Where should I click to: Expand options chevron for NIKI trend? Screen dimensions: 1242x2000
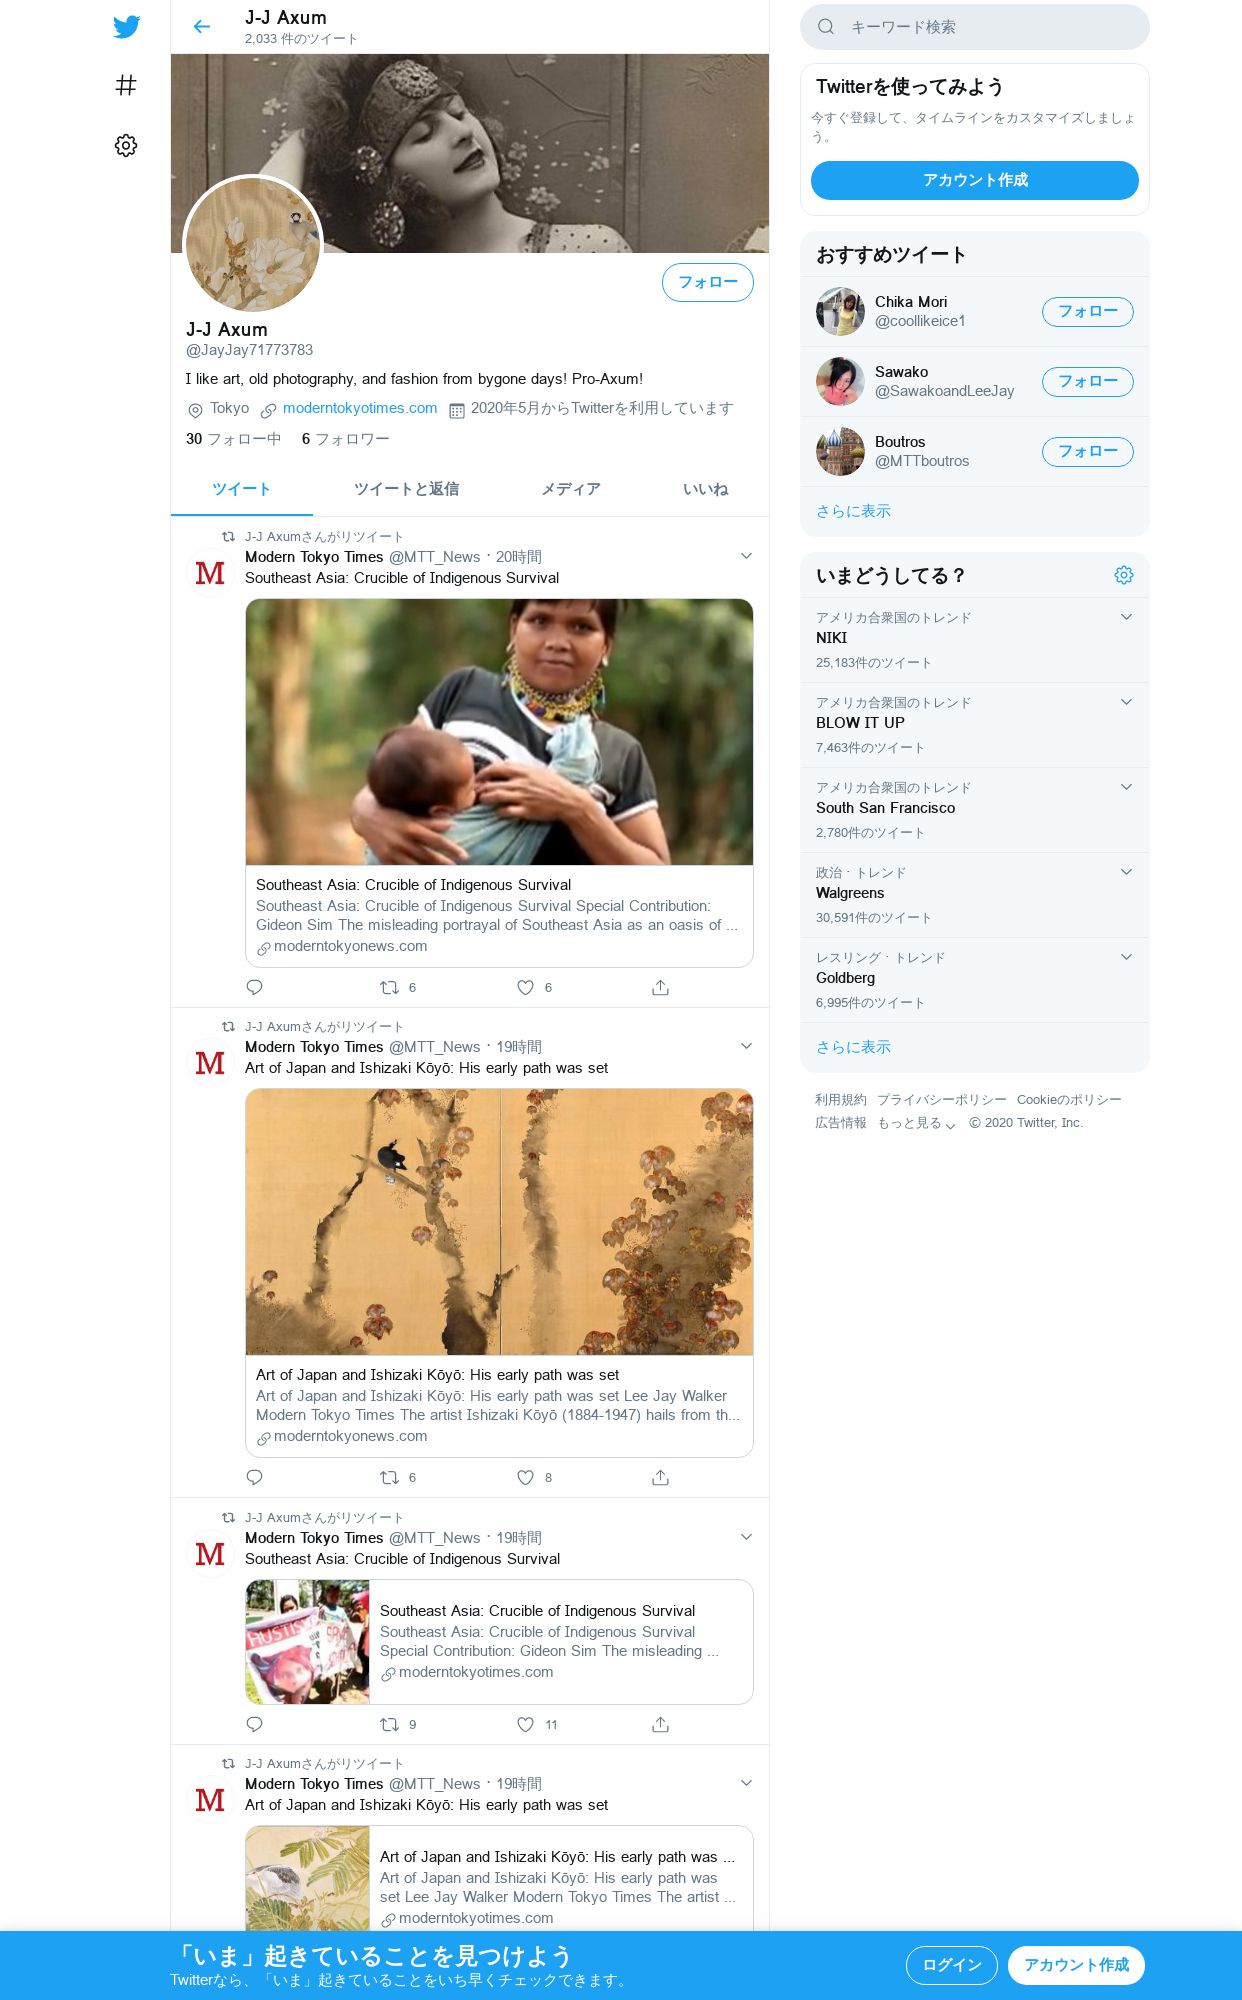(1126, 617)
